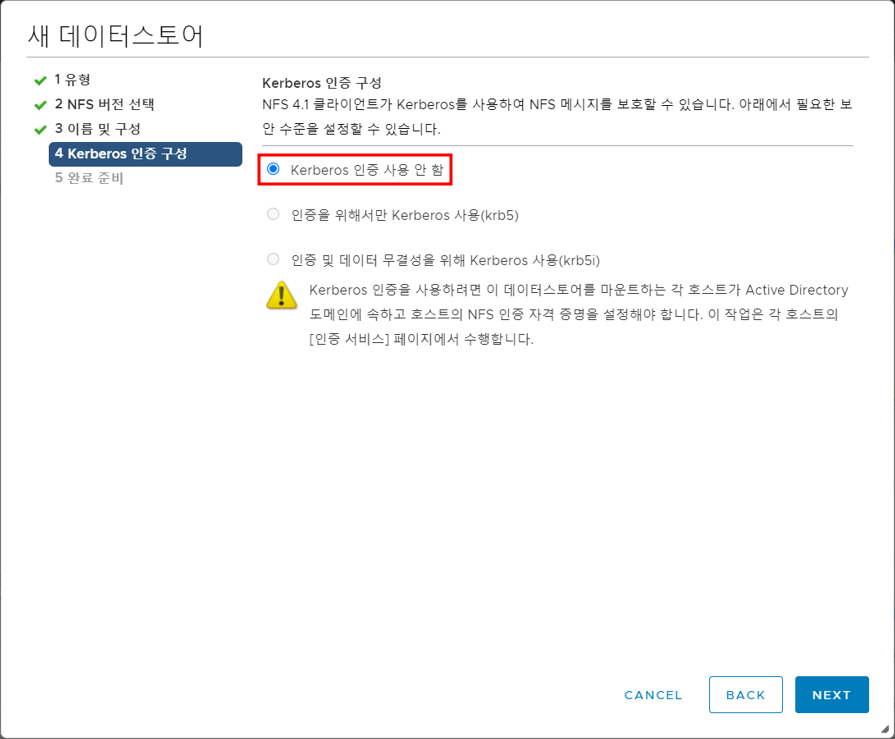
Task: Click green checkmark beside '3 이름 및 구성'
Action: pos(40,130)
